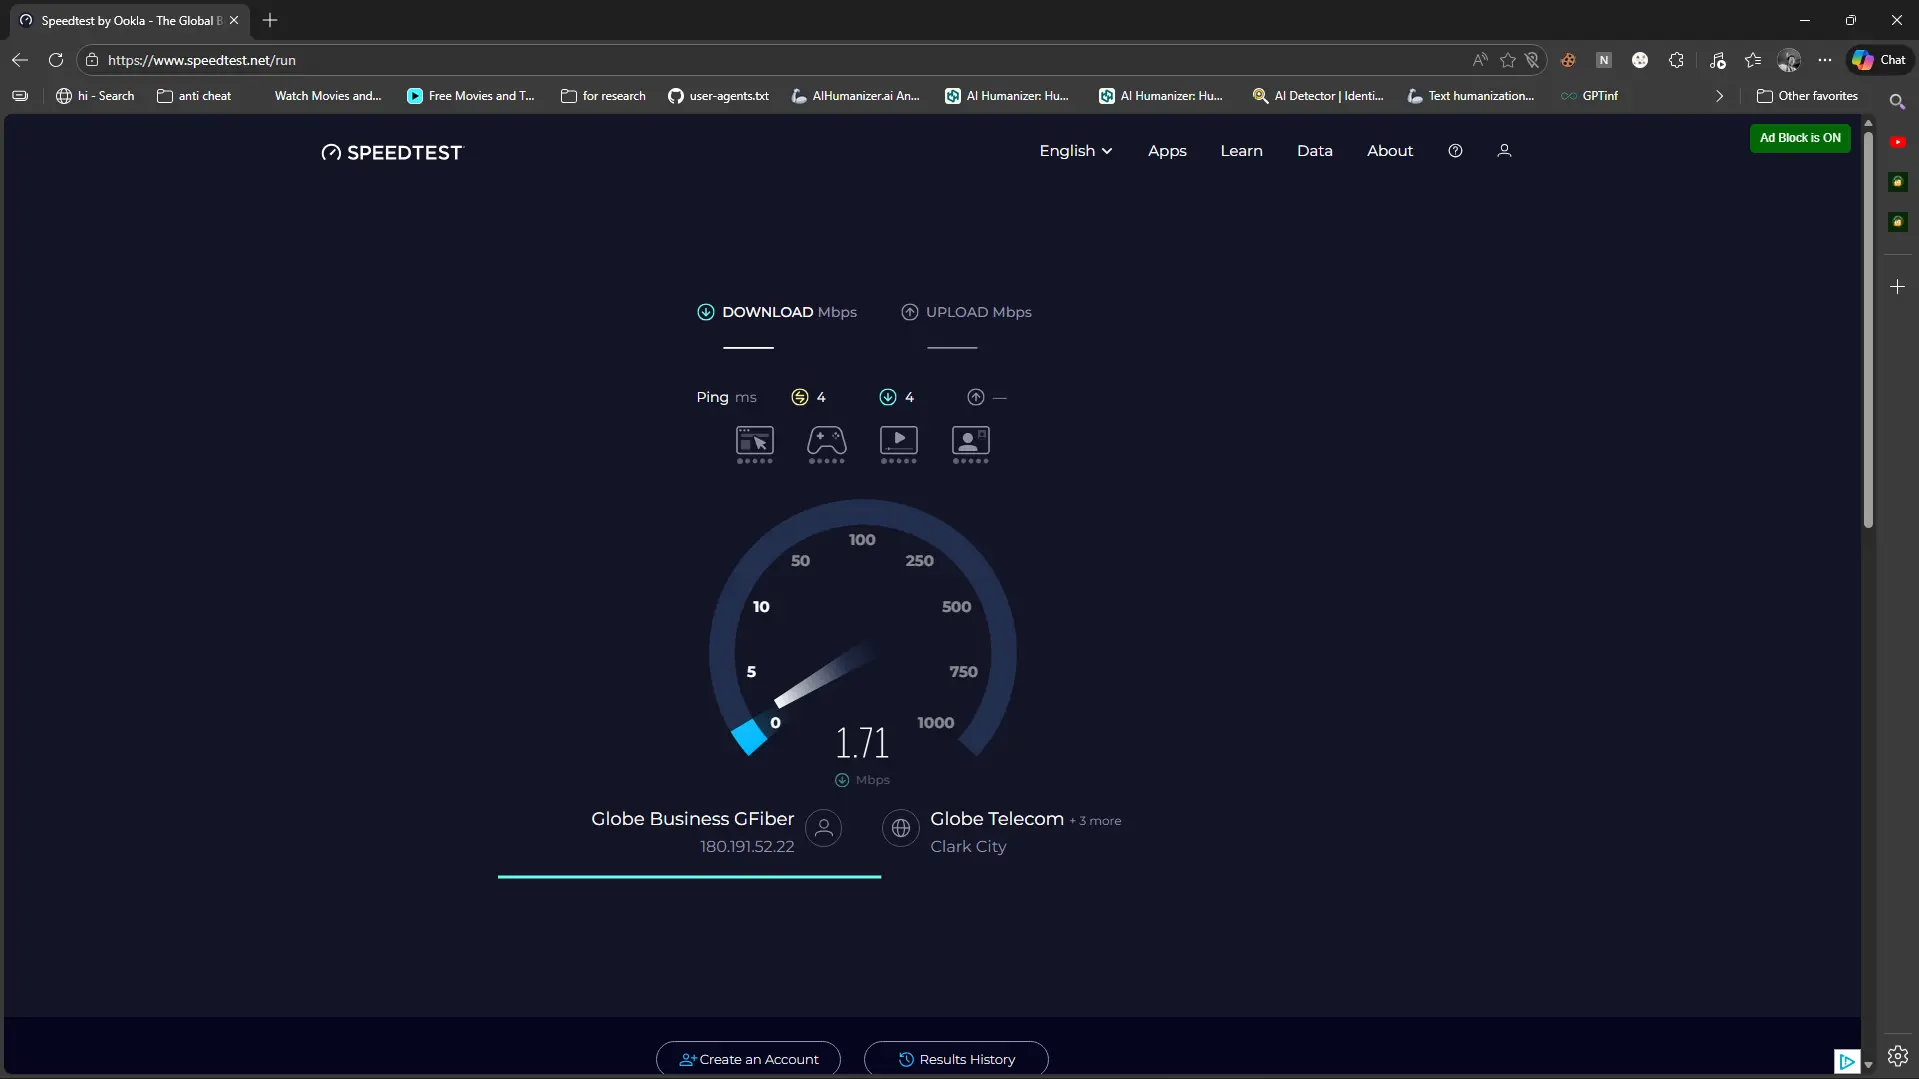Click the video chat performance icon
The height and width of the screenshot is (1079, 1919).
tap(971, 444)
